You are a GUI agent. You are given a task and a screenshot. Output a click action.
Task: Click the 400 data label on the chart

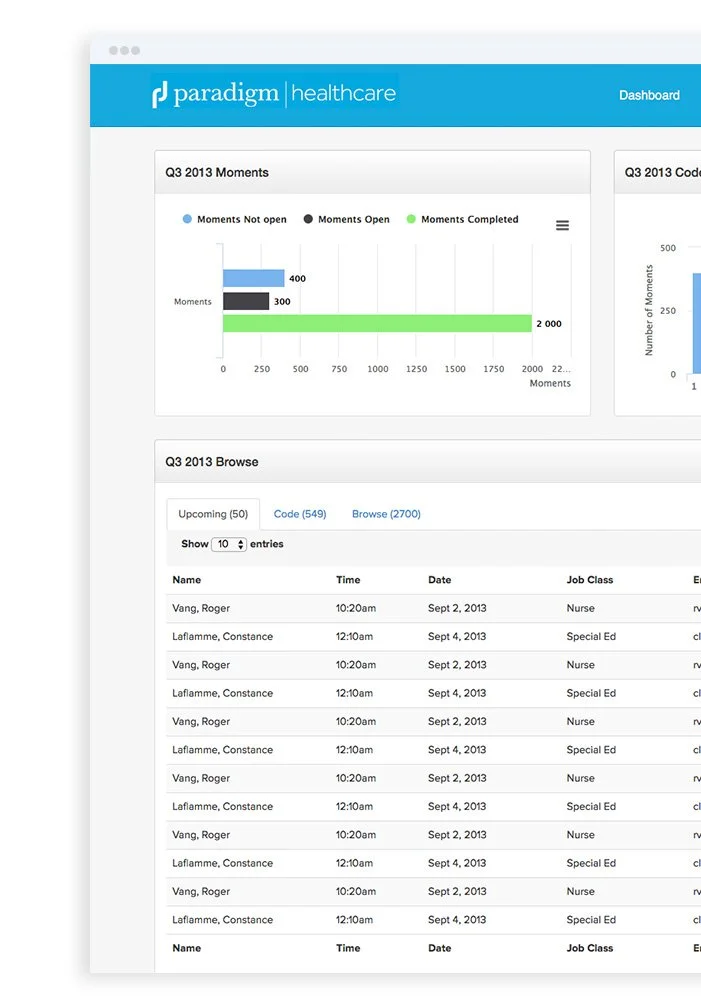pyautogui.click(x=297, y=278)
